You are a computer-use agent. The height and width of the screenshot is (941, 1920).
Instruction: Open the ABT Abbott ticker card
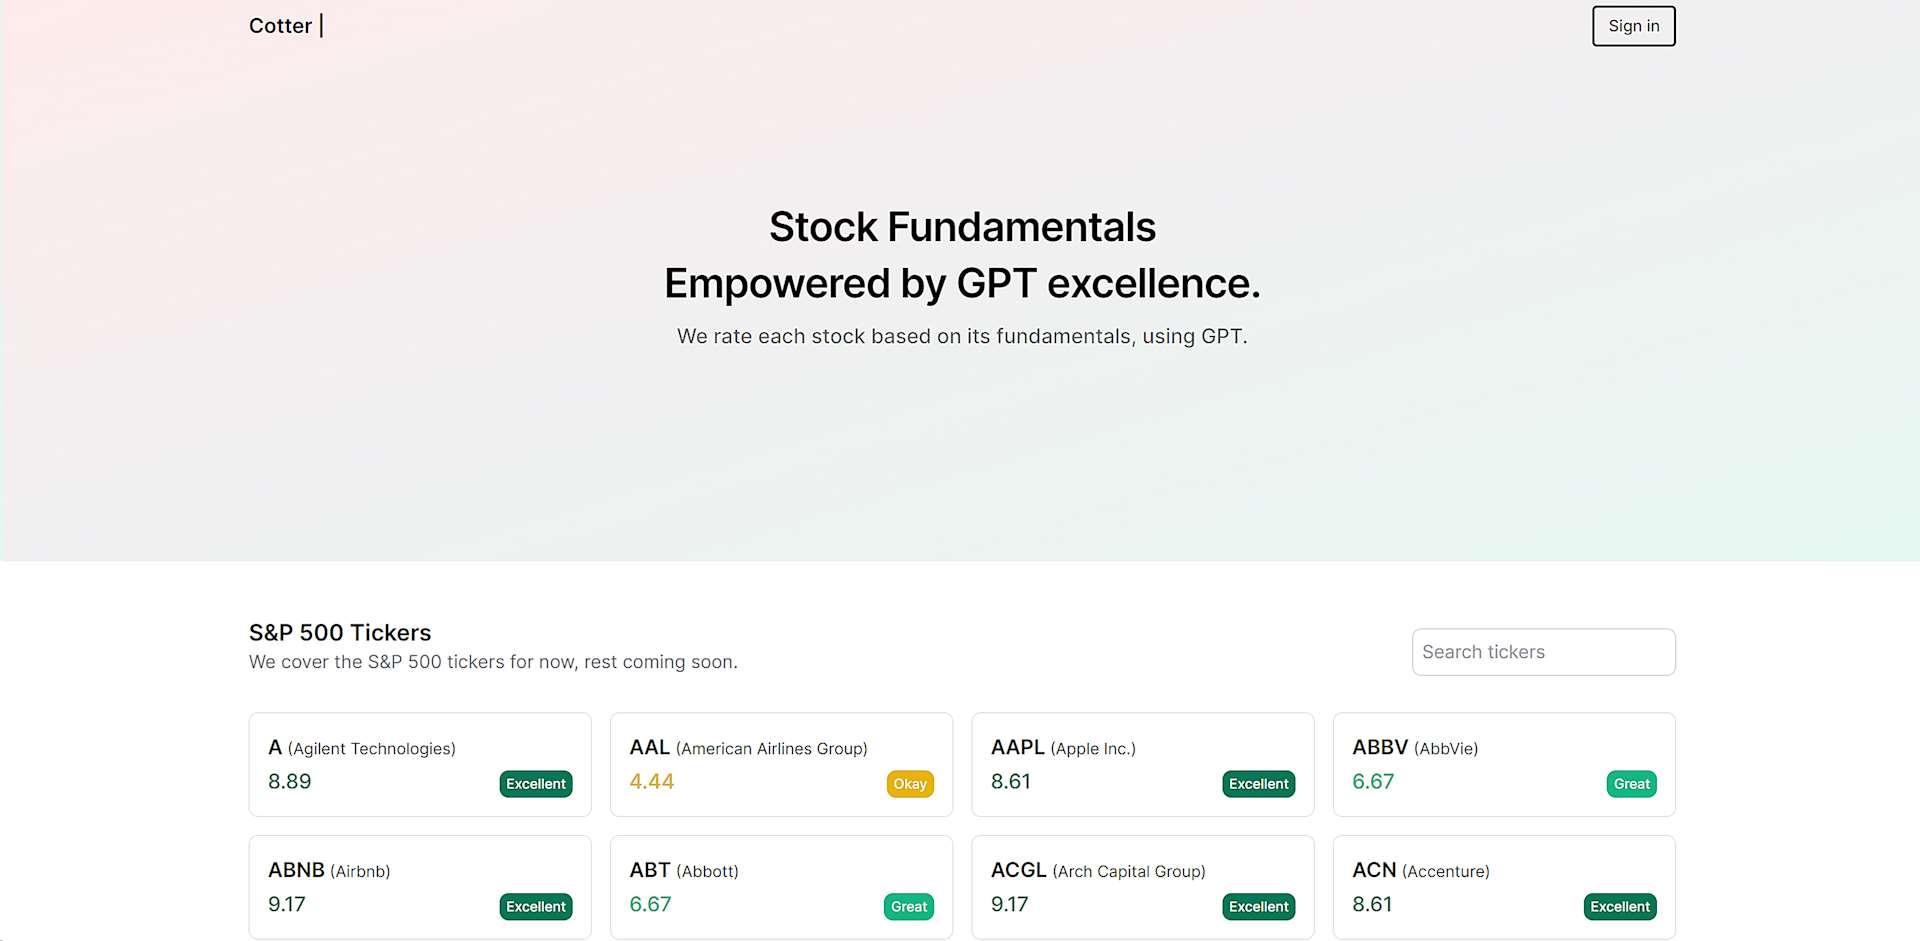(781, 887)
